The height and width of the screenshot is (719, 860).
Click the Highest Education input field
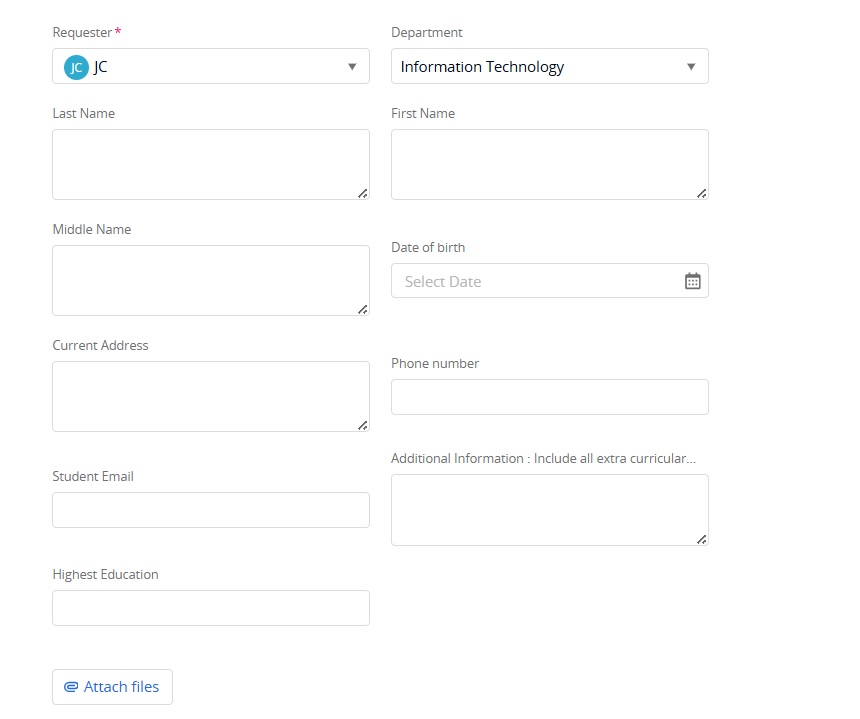211,608
